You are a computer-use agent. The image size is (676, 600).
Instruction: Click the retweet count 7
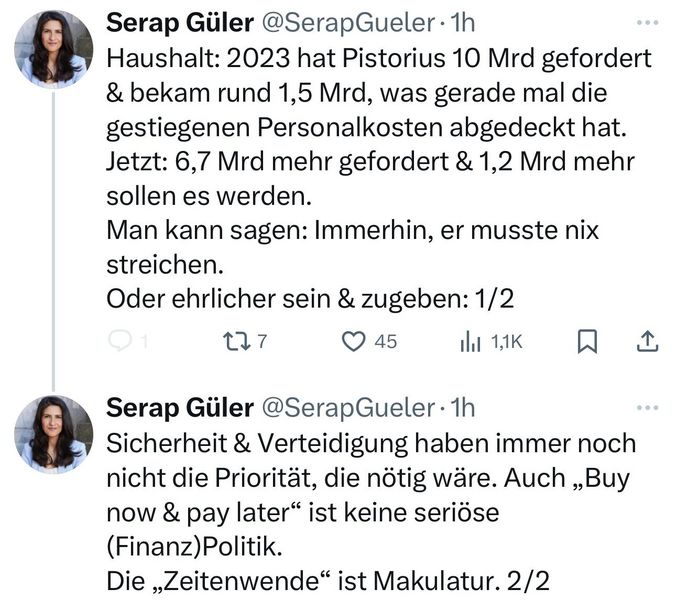pos(262,341)
